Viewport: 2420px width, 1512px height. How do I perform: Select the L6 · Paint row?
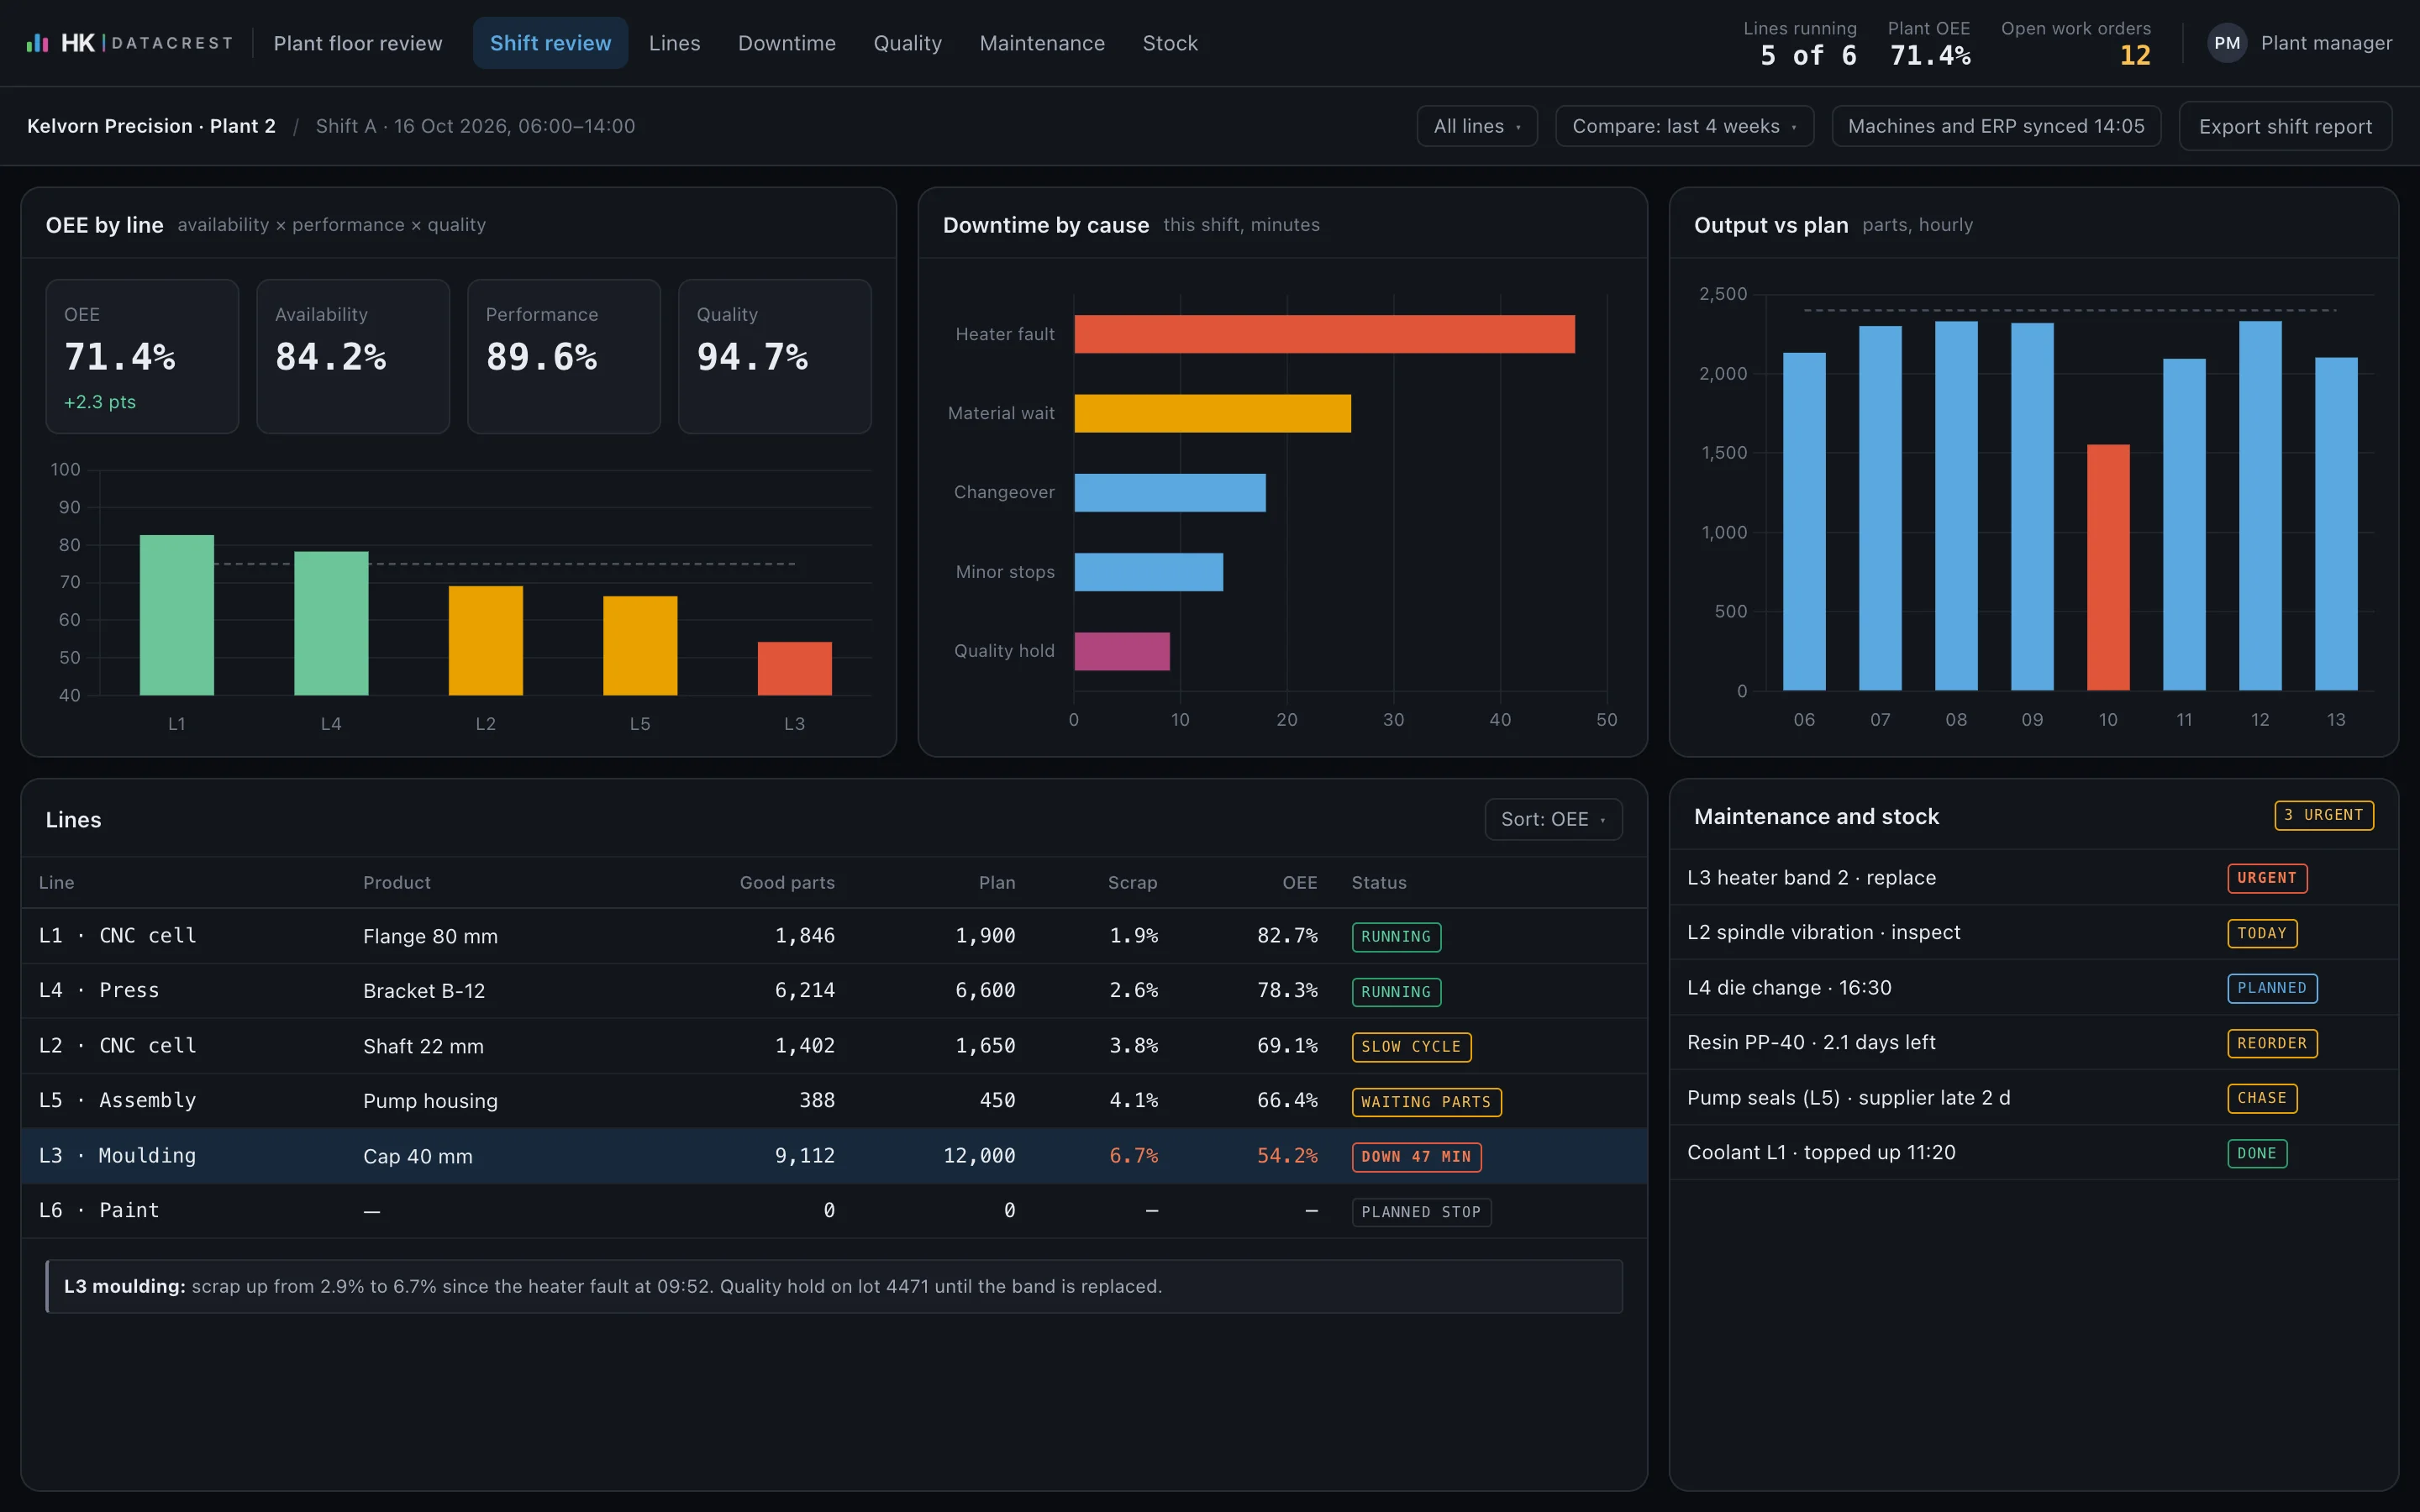click(834, 1211)
